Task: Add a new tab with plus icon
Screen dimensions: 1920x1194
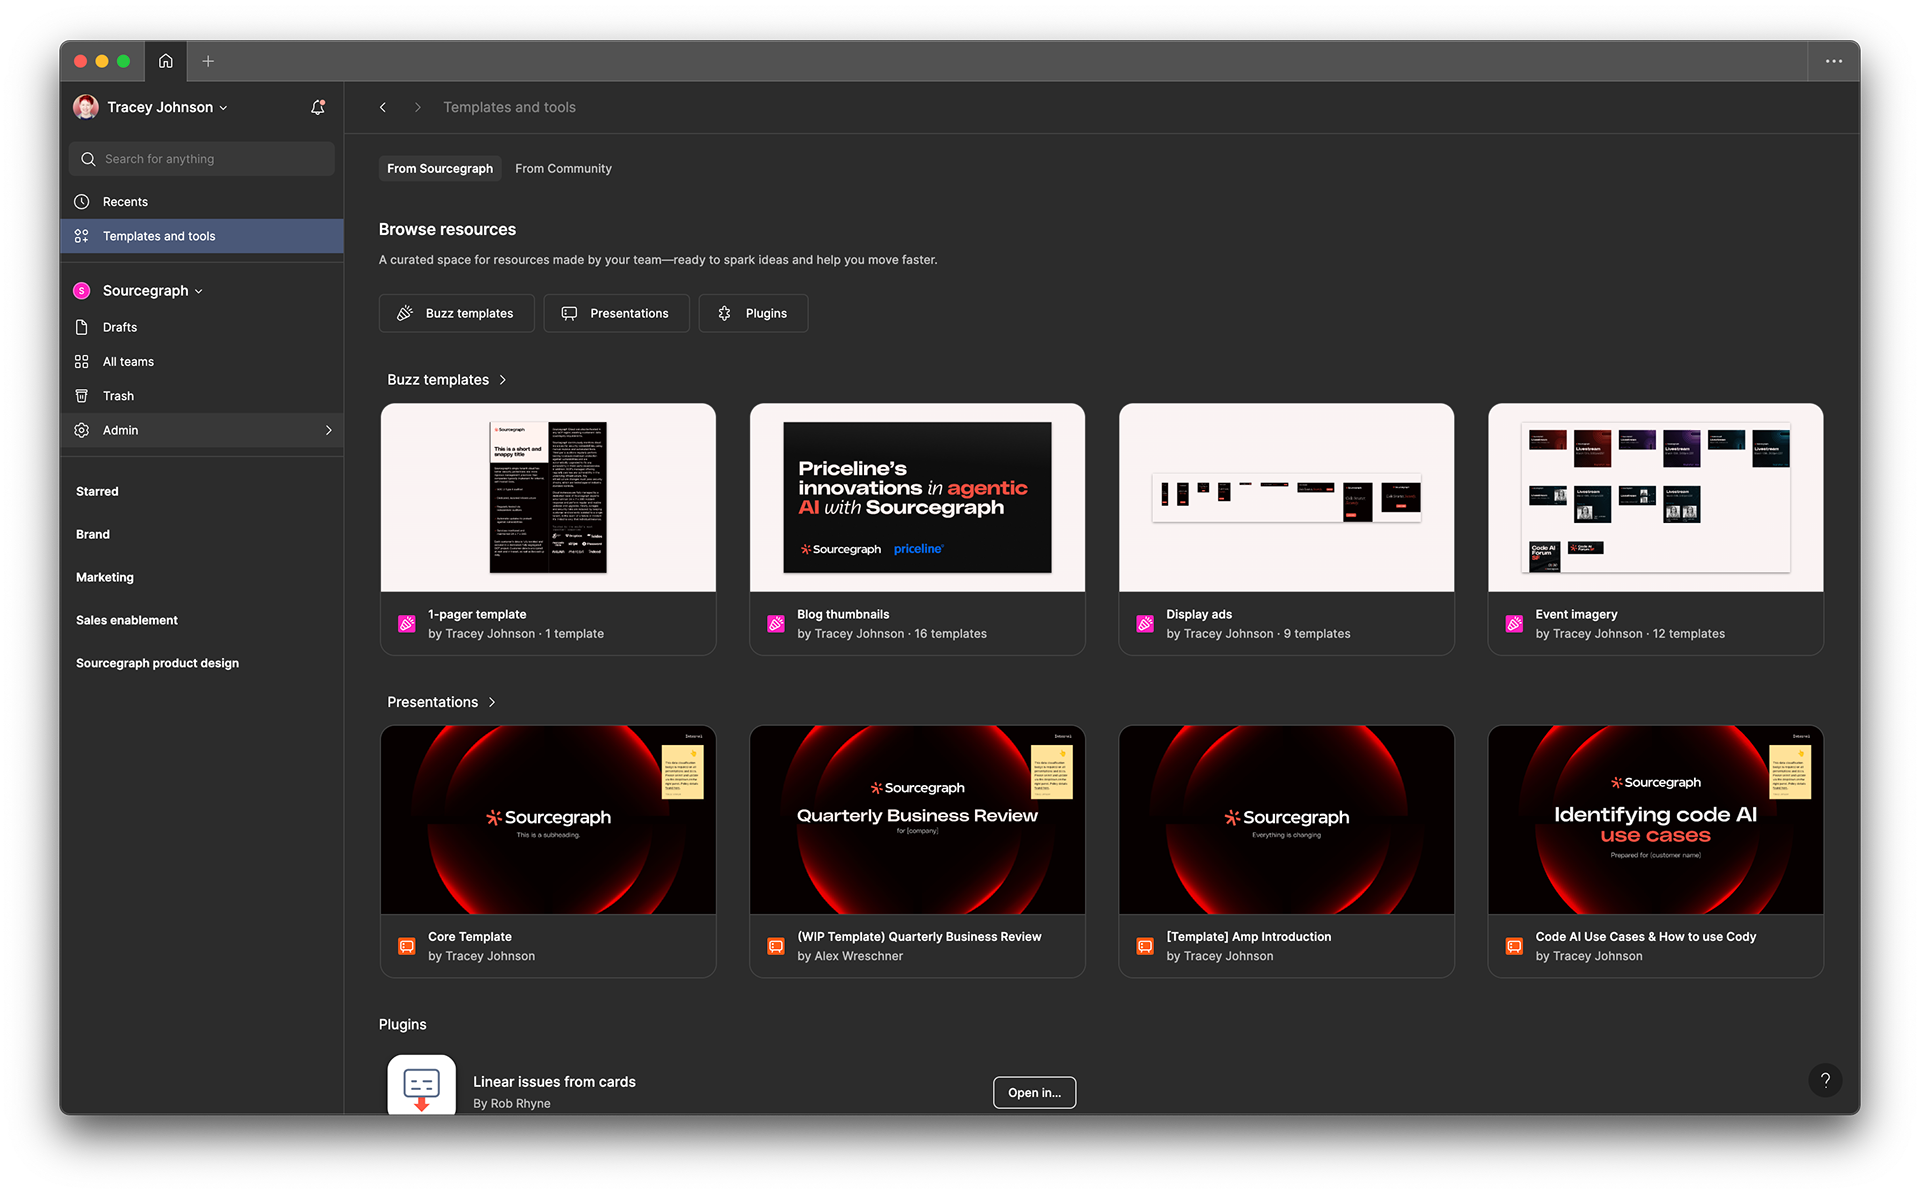Action: [x=208, y=61]
